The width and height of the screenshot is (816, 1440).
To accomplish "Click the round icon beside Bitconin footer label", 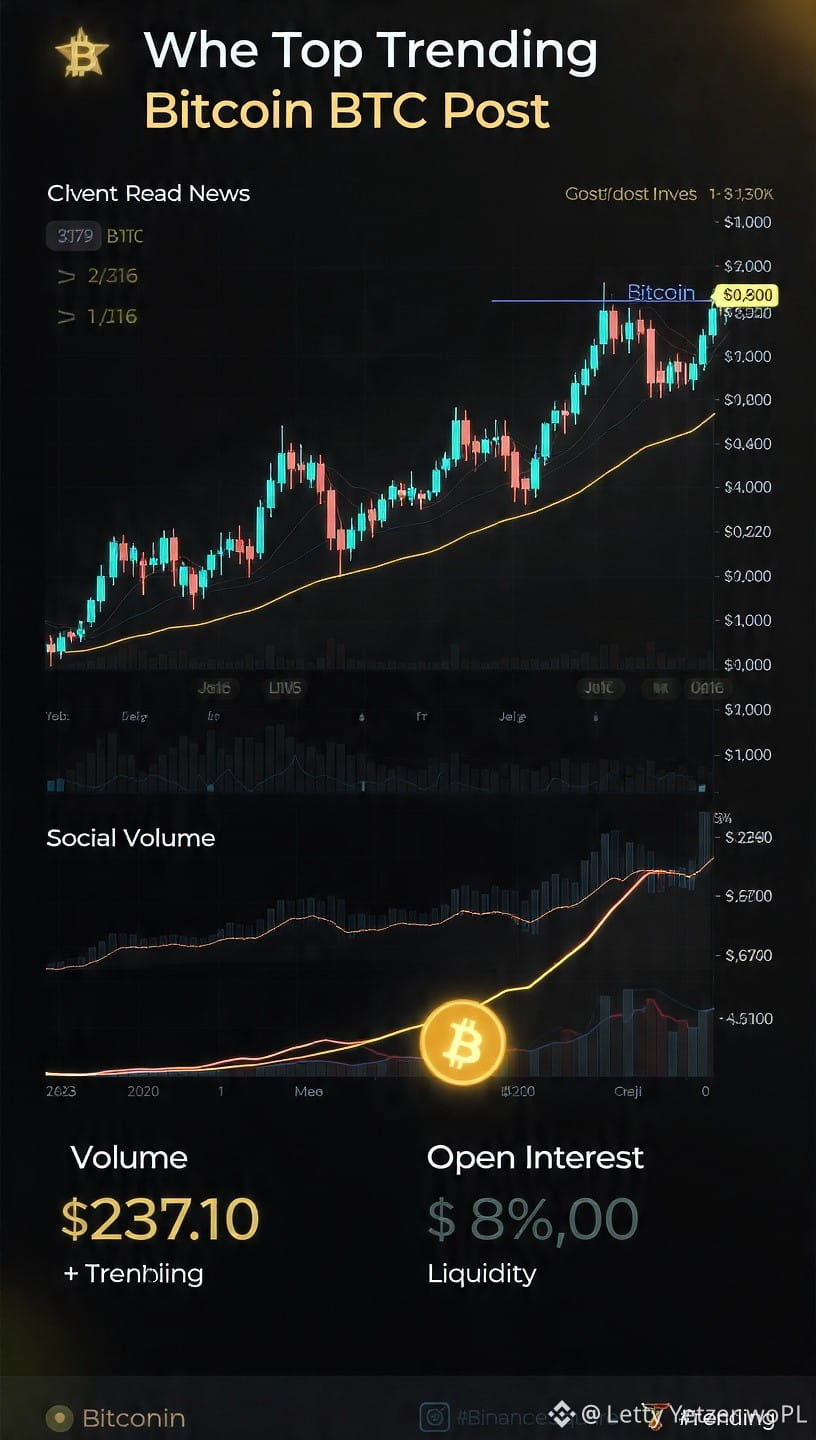I will coord(61,1417).
